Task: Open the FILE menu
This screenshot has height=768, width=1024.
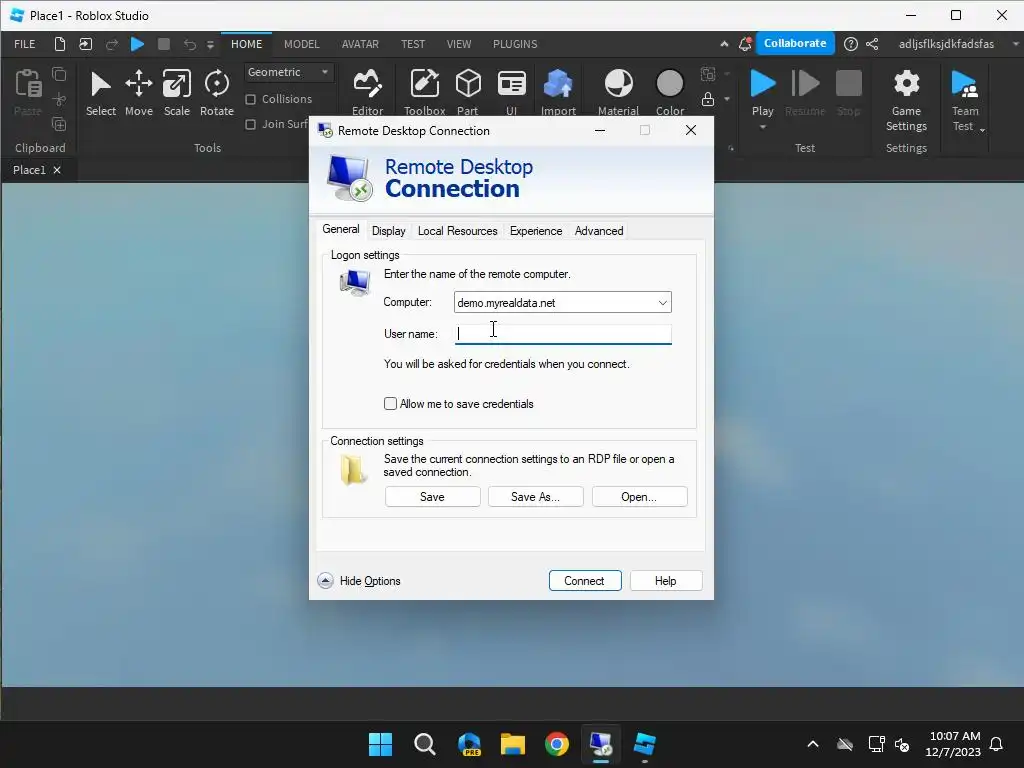Action: [x=25, y=44]
